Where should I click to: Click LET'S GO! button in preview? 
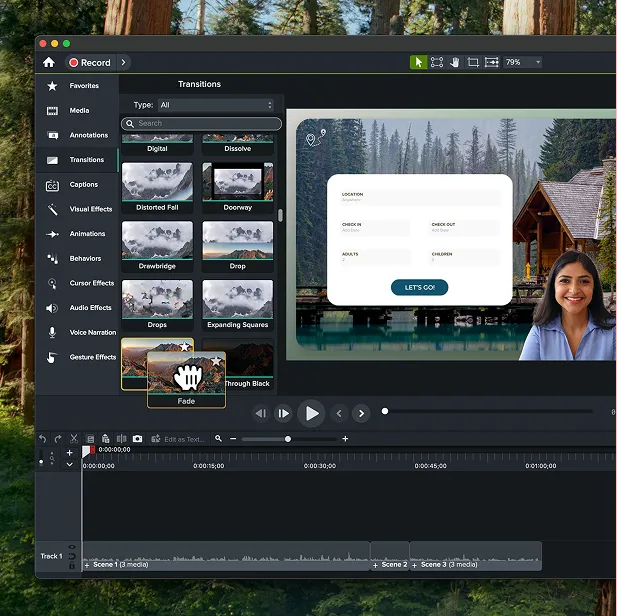[x=419, y=287]
